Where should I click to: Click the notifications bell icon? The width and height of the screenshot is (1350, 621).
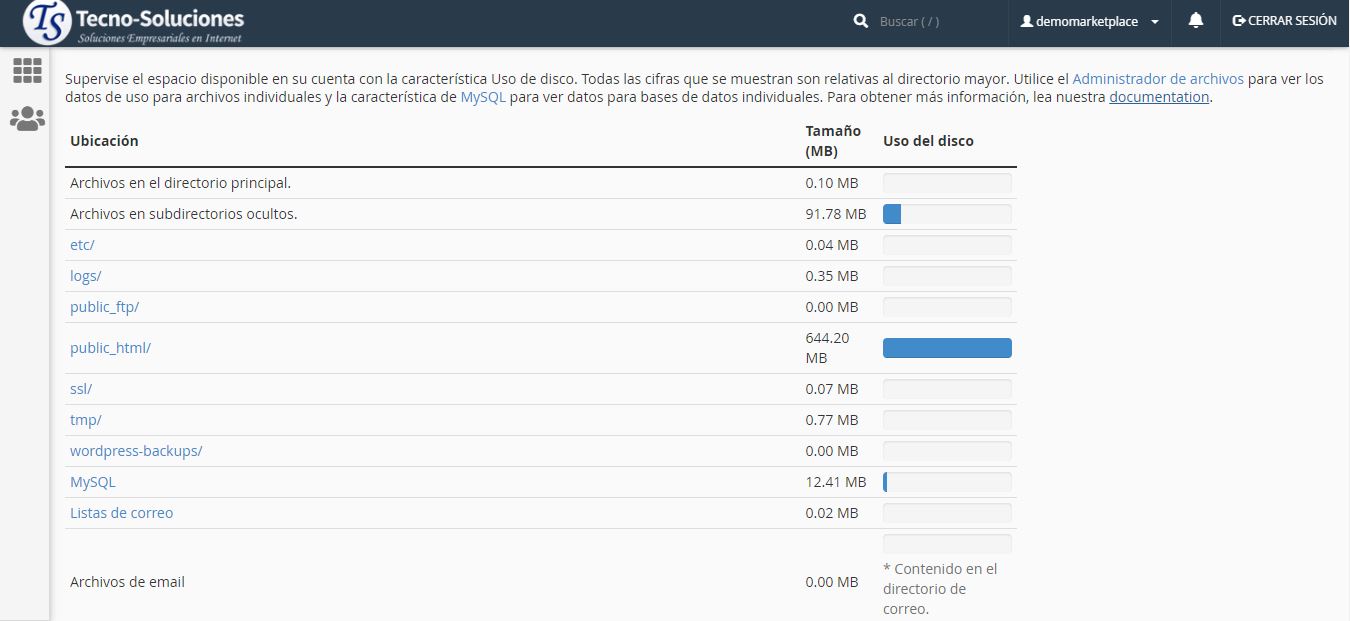click(x=1195, y=21)
